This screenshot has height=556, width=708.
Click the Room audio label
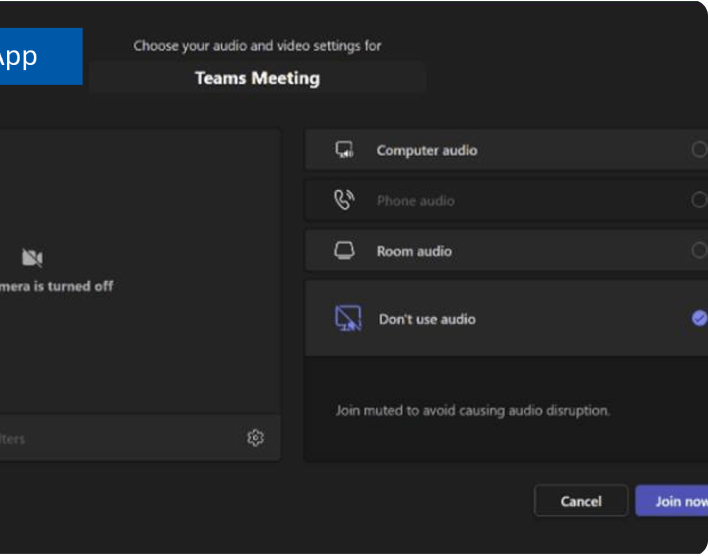tap(414, 251)
